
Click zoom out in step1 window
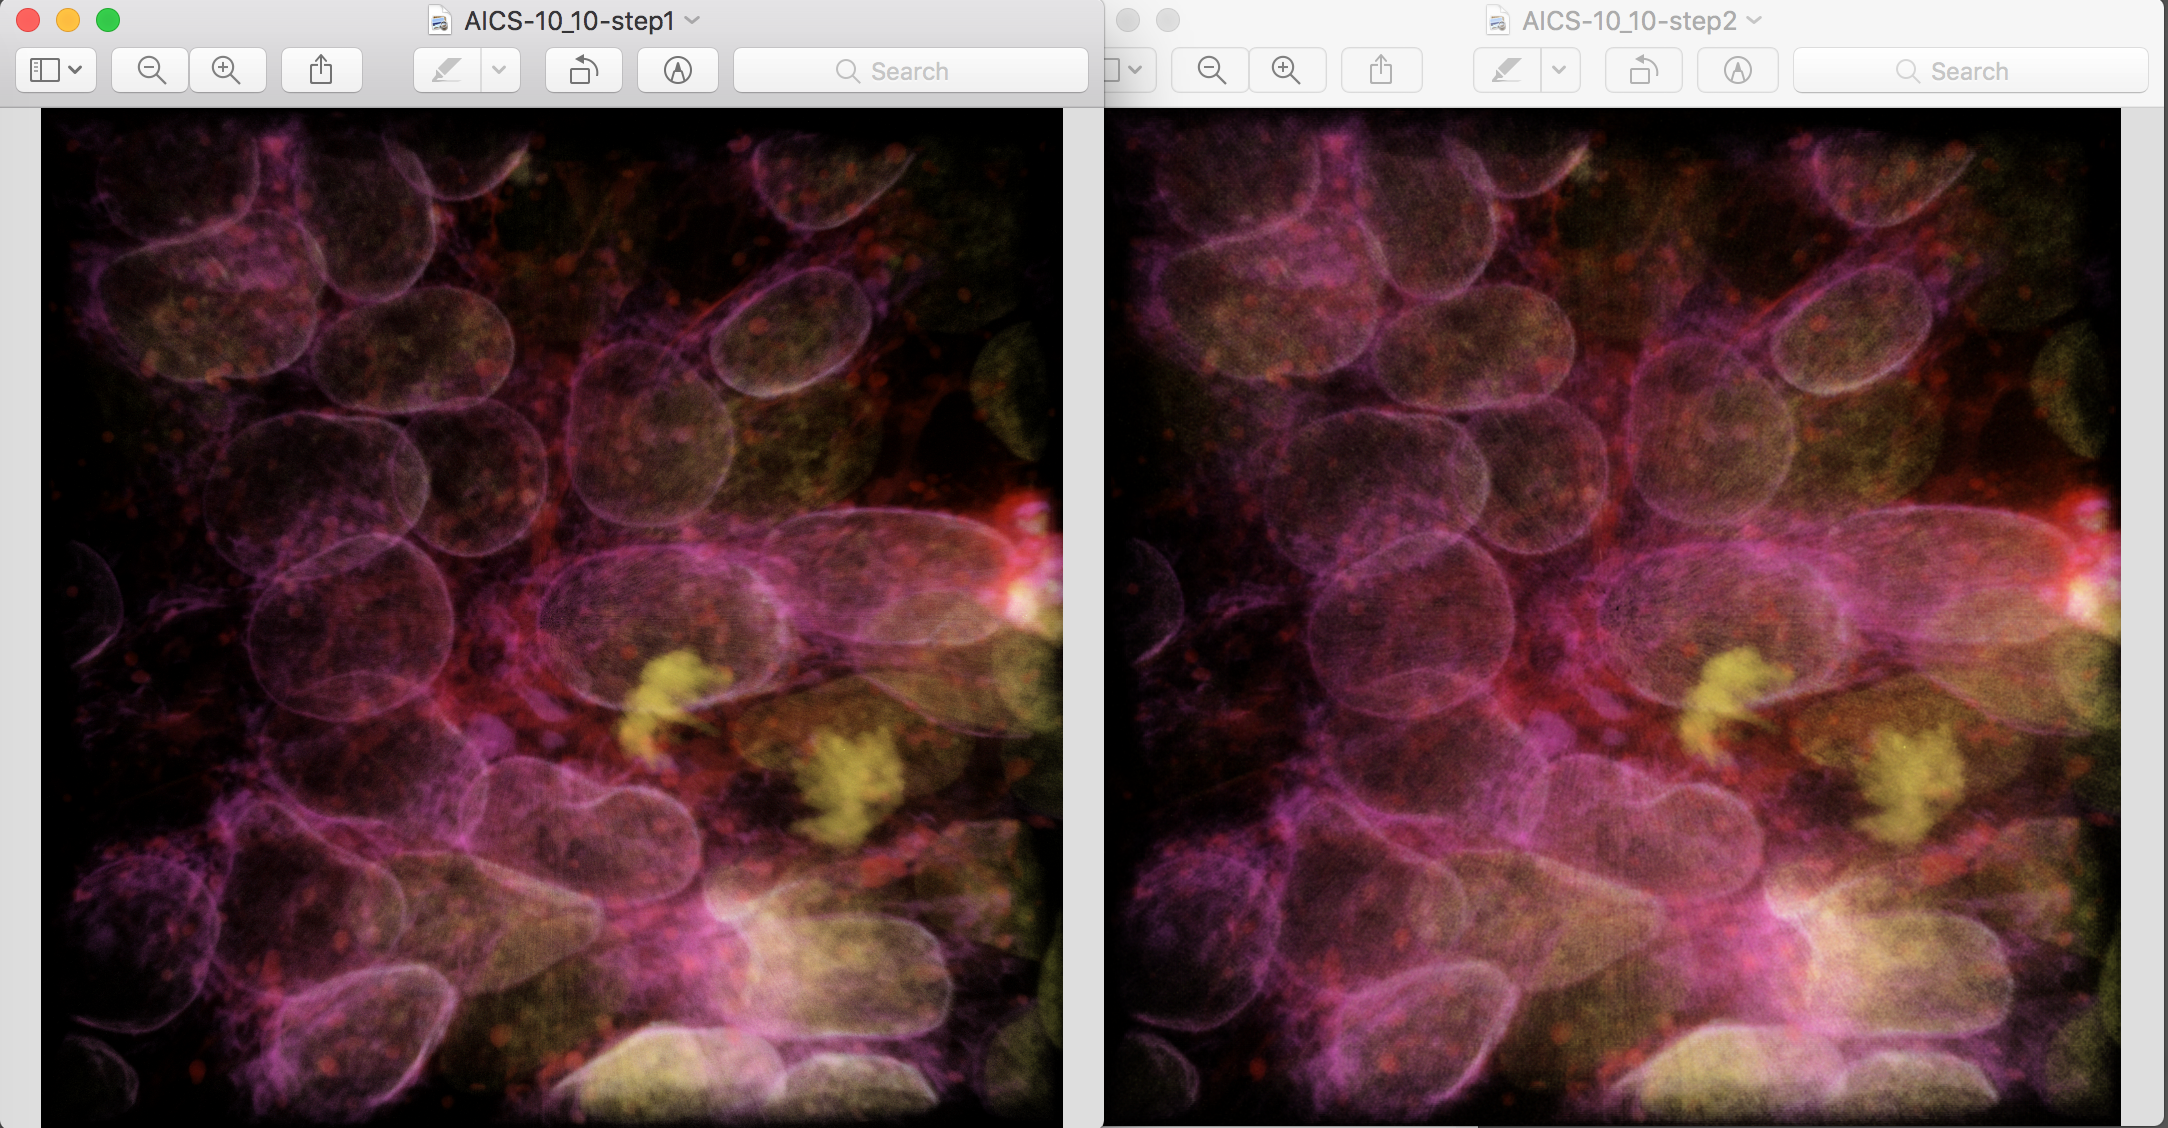[x=151, y=70]
